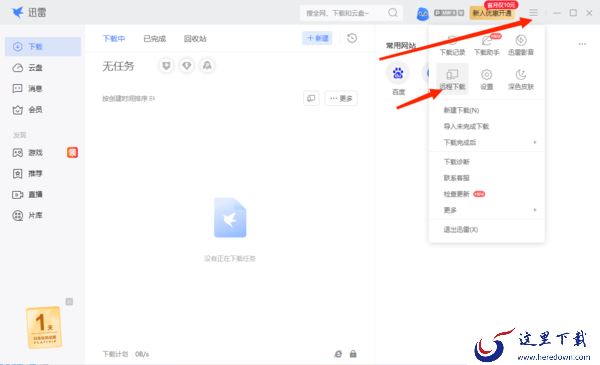600x365 pixels.
Task: Hit the magnifier search icon
Action: tap(393, 13)
